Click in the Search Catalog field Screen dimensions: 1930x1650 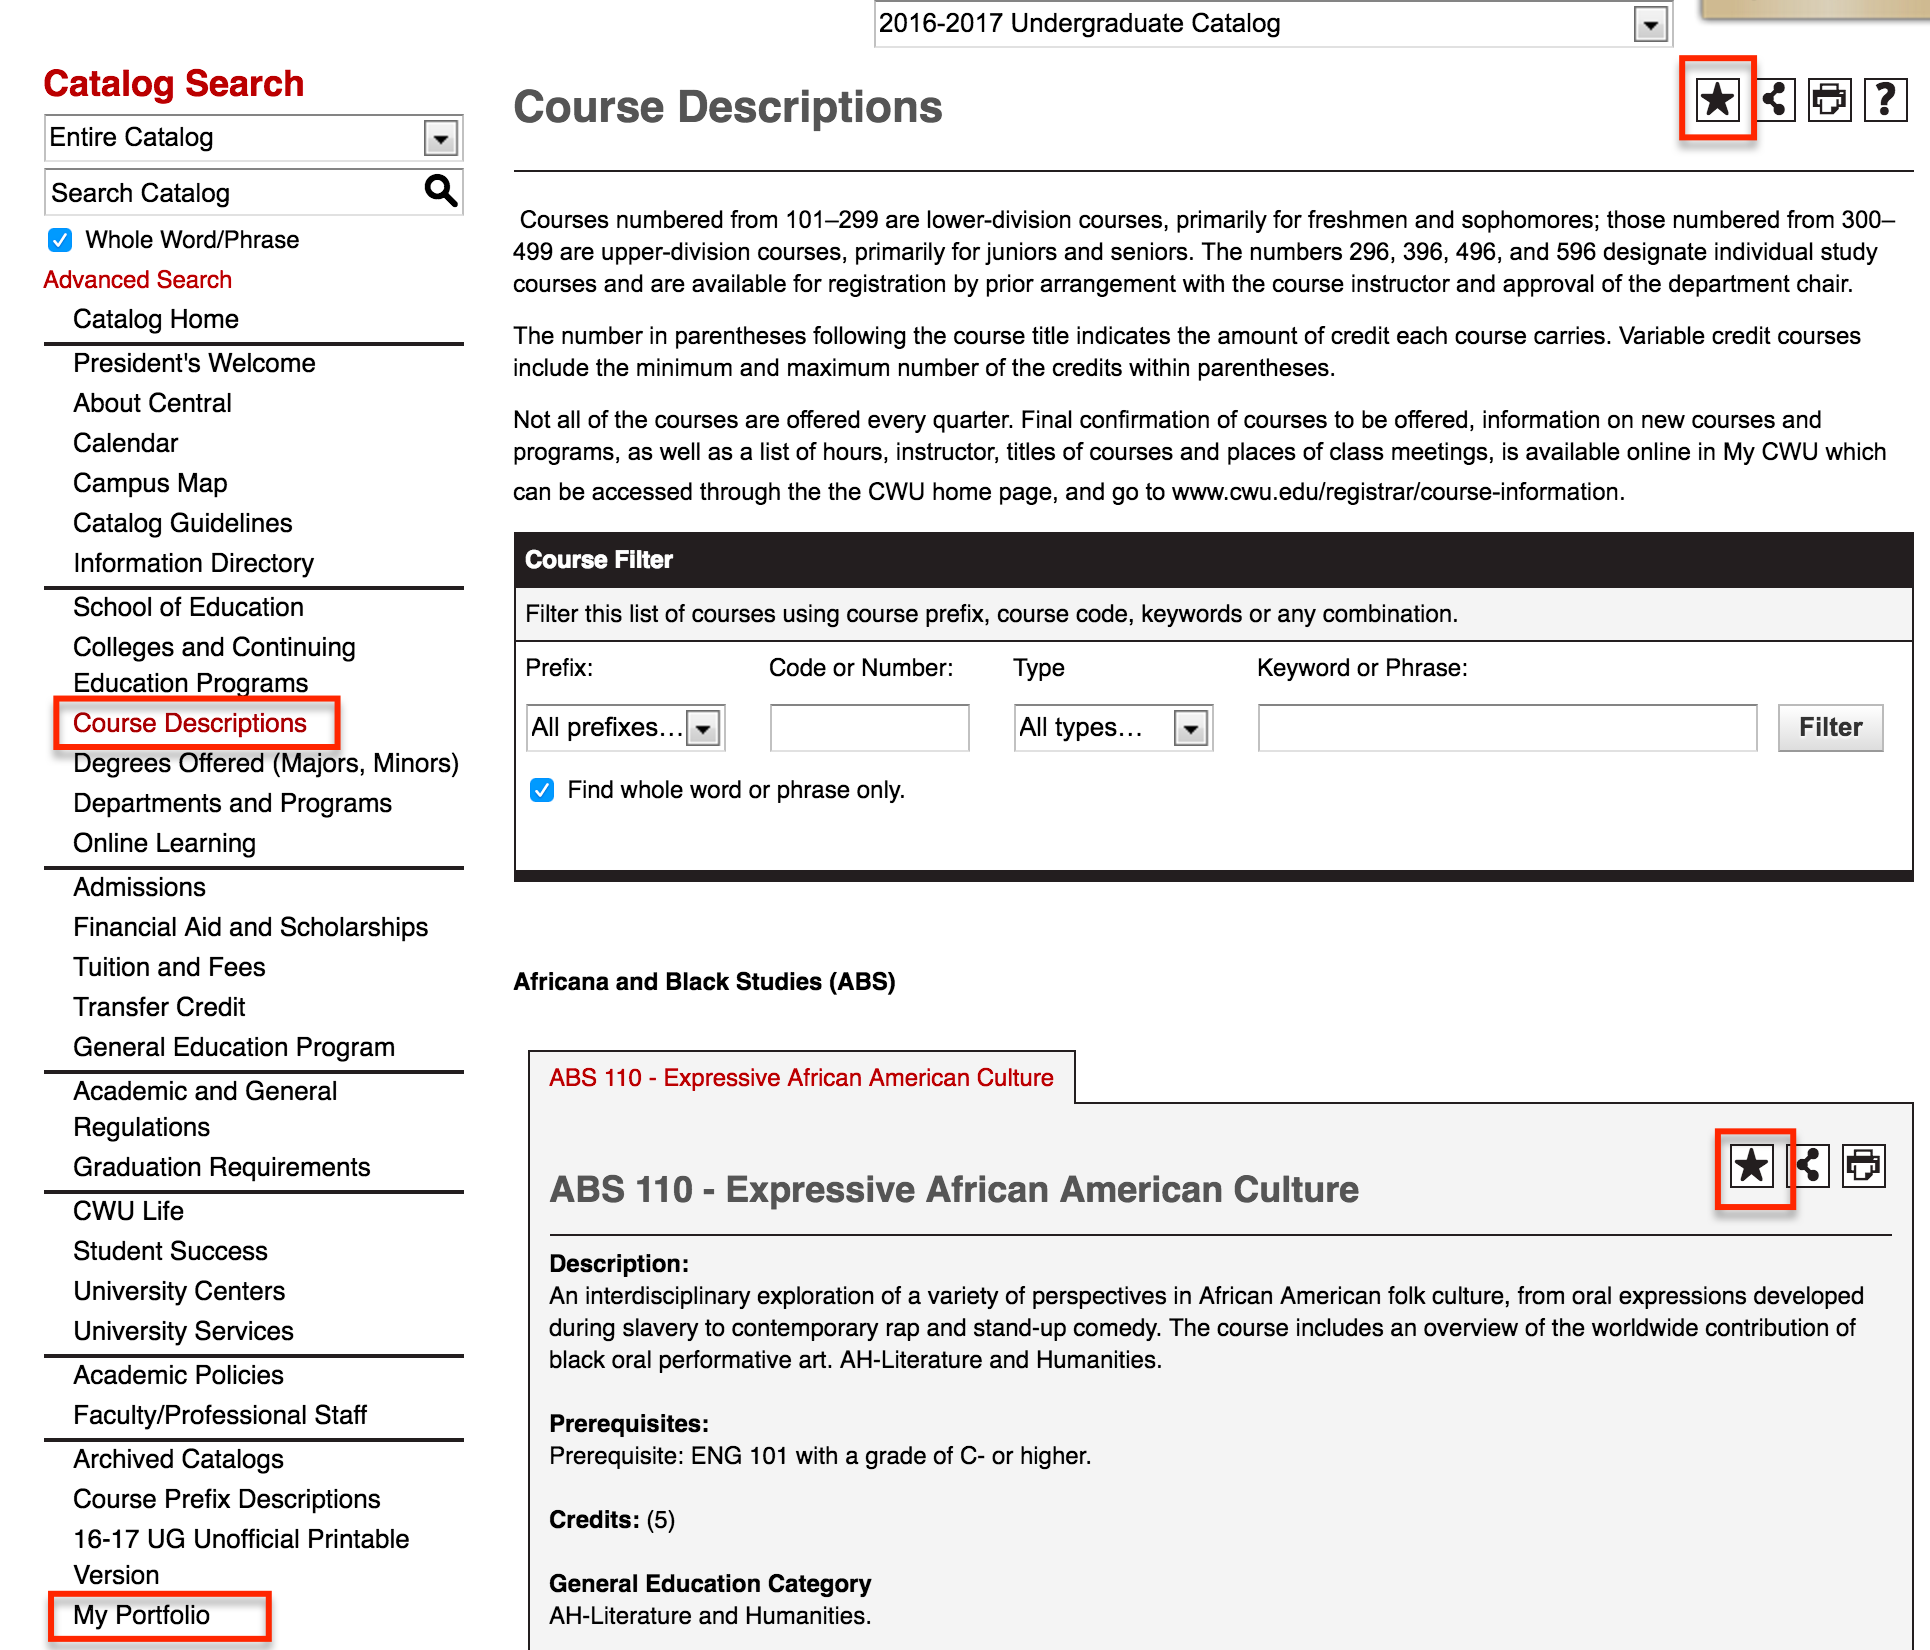click(x=235, y=192)
